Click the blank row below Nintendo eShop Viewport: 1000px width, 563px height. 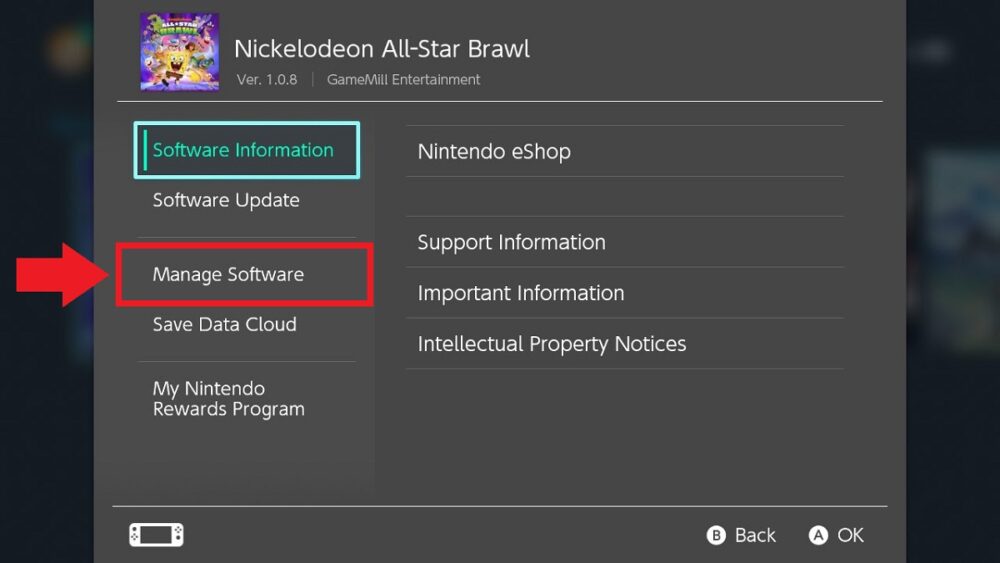pyautogui.click(x=624, y=196)
